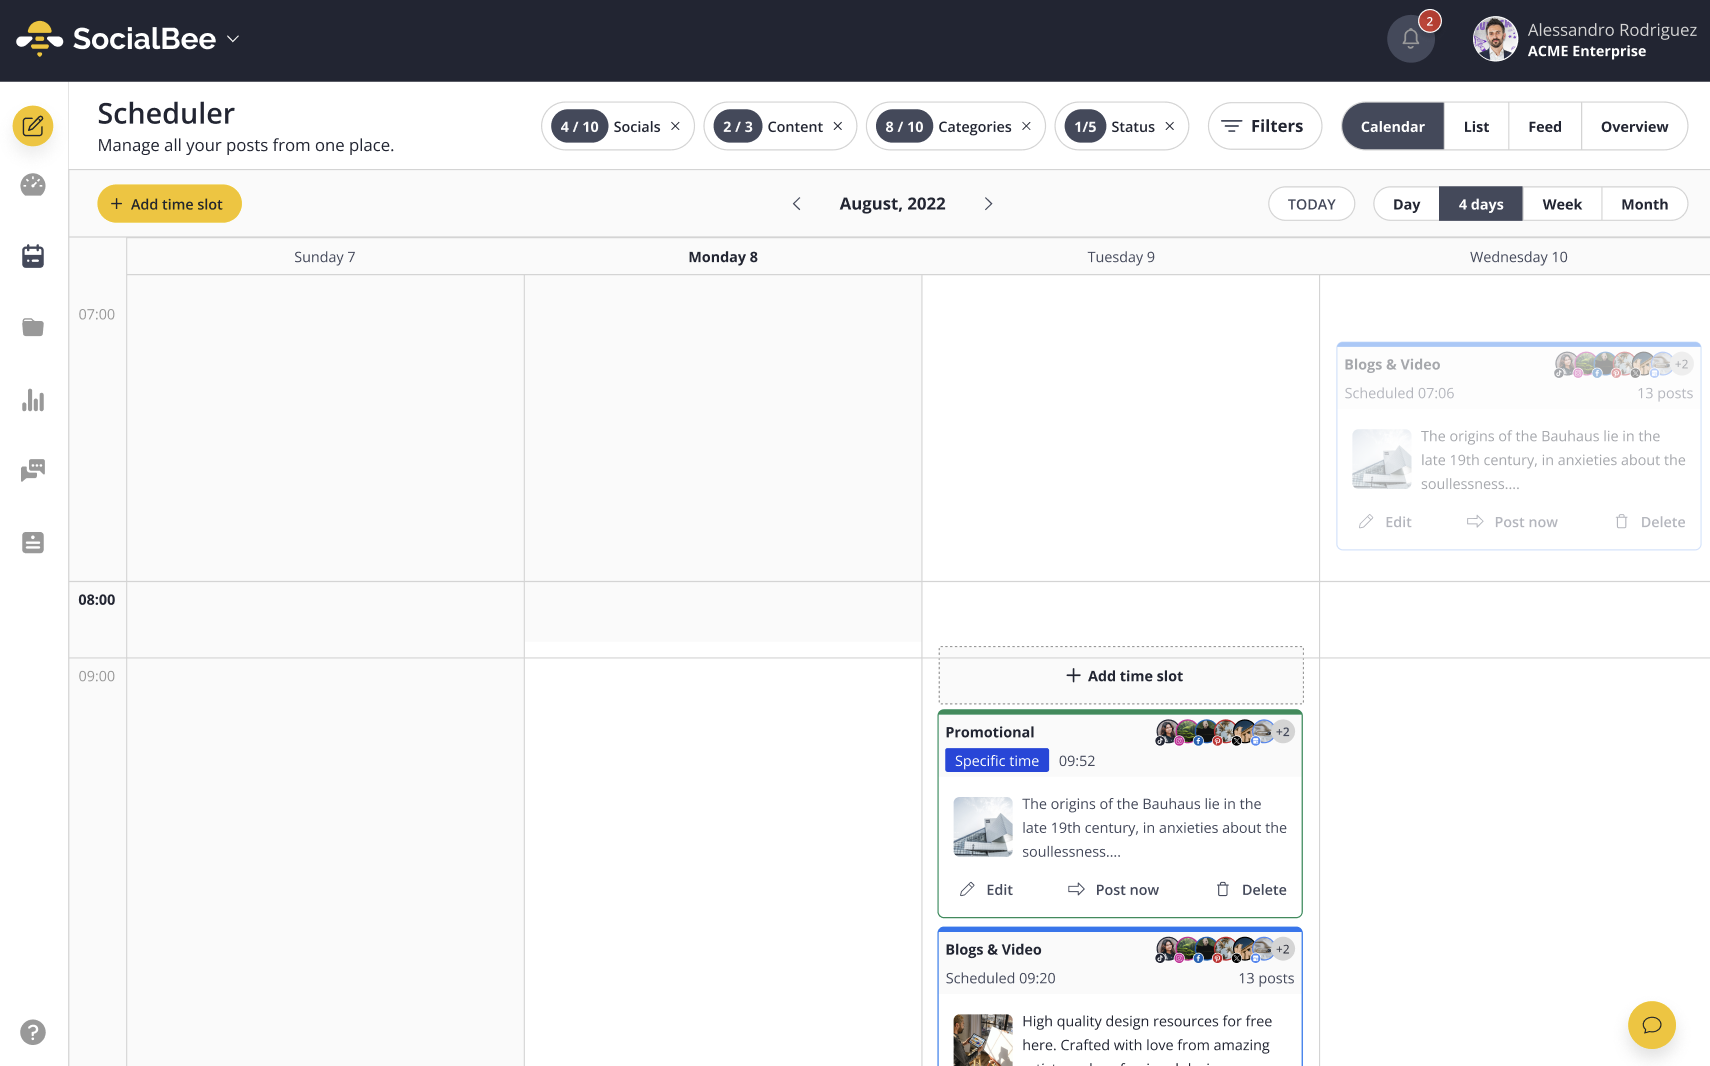Expand the SocialBee workspace dropdown
Image resolution: width=1710 pixels, height=1066 pixels.
coord(233,39)
